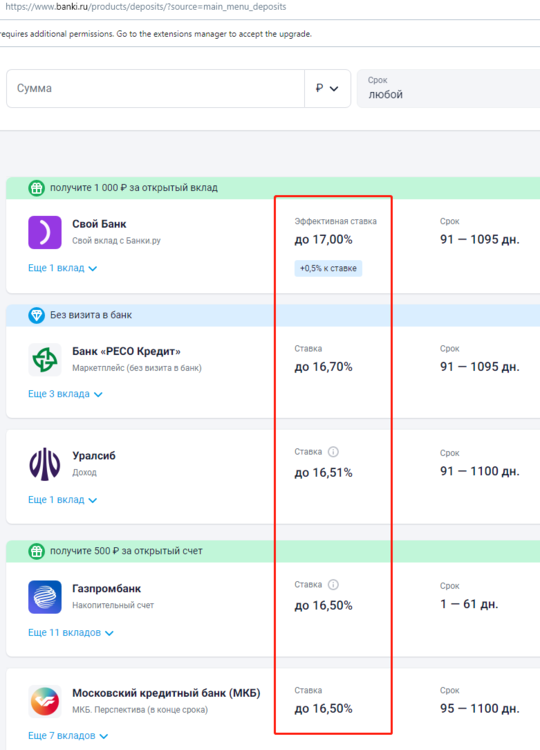Click the Свой Банк purple logo
The width and height of the screenshot is (540, 750).
[45, 232]
